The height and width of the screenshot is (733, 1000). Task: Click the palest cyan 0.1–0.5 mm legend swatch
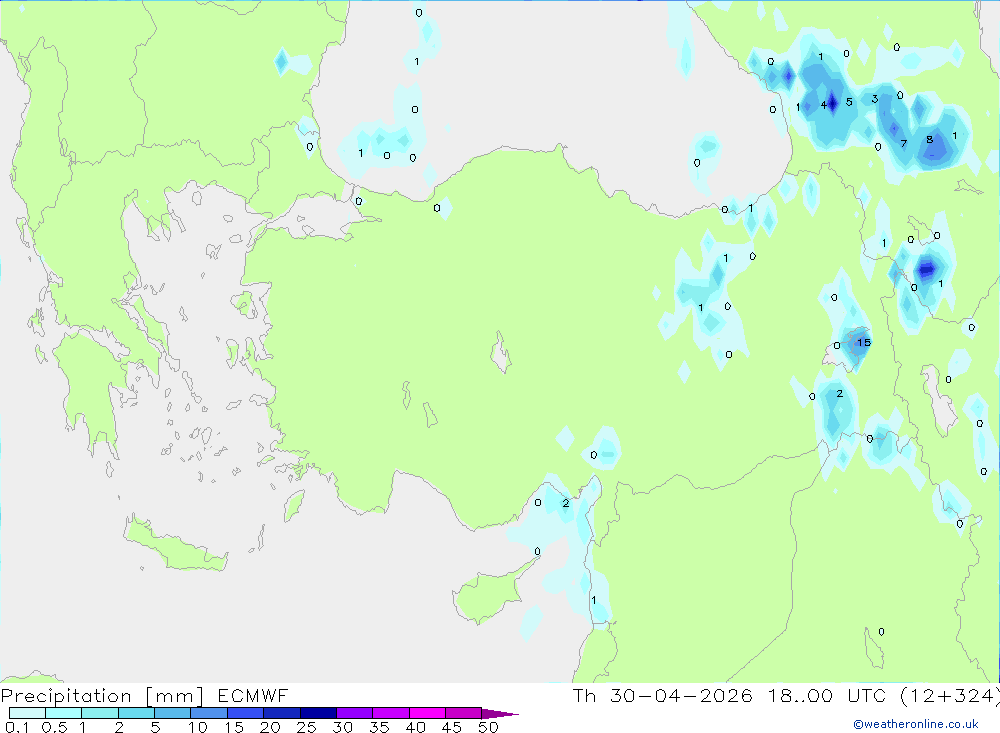pyautogui.click(x=27, y=713)
